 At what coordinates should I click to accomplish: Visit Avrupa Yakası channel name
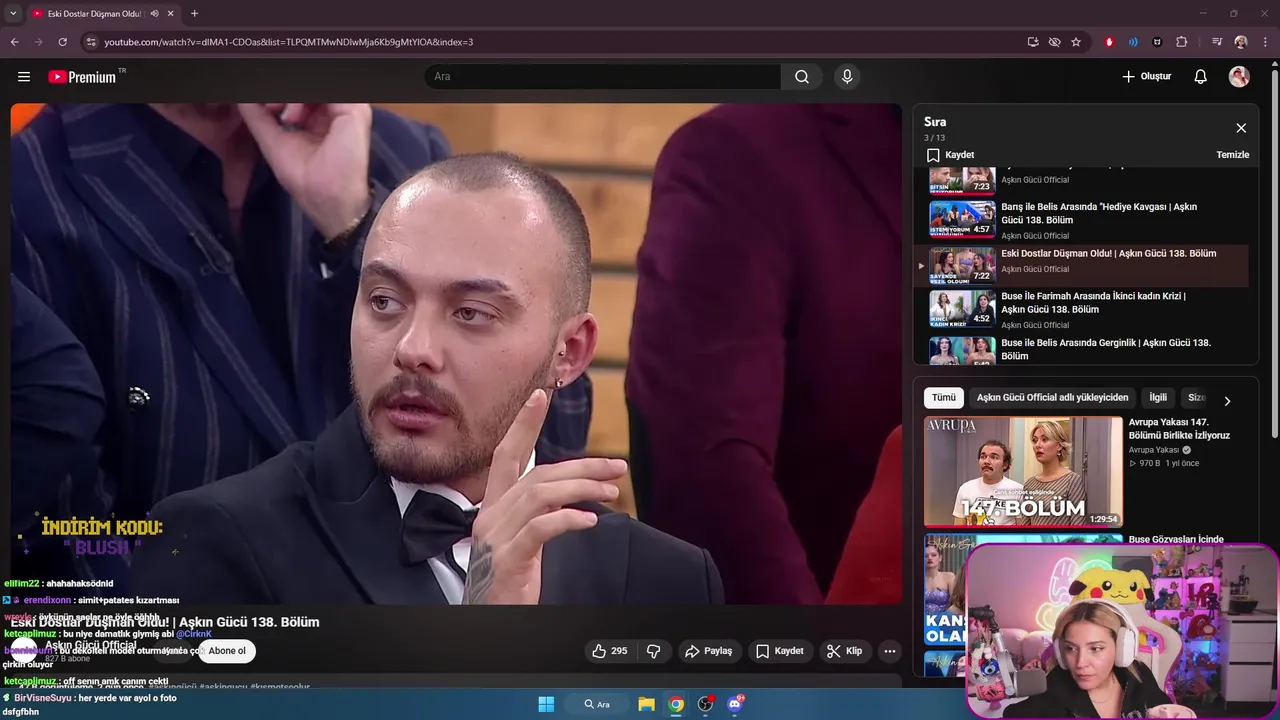point(1154,450)
